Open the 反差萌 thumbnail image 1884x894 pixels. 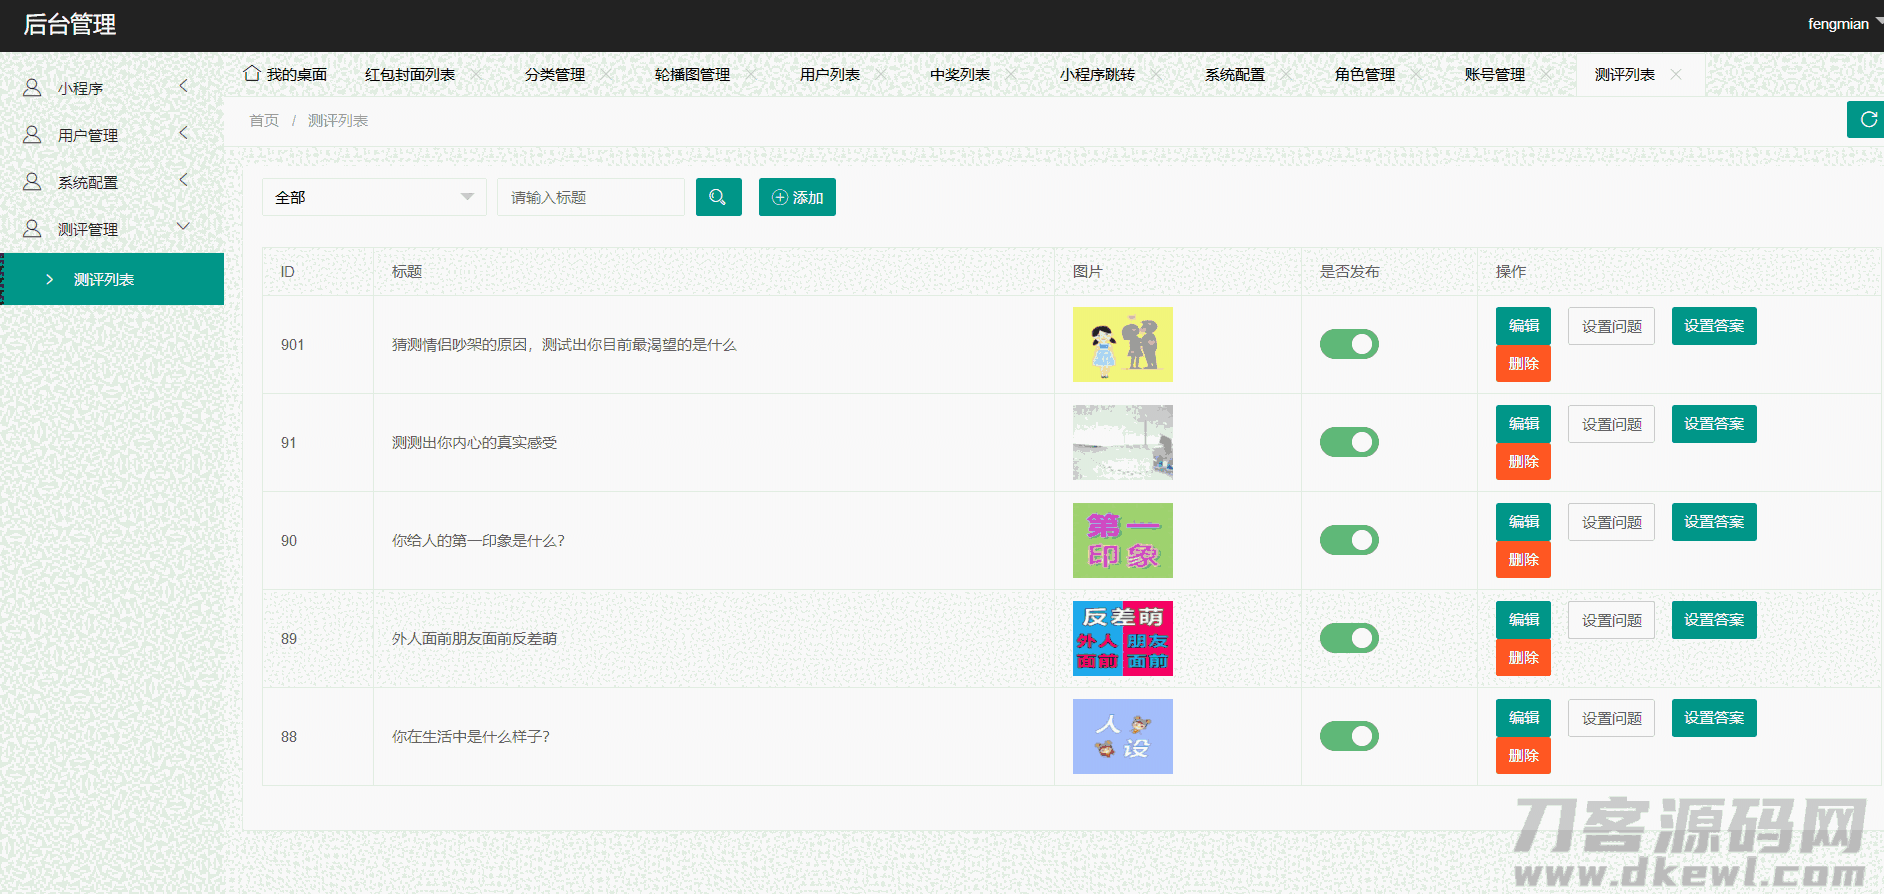(x=1122, y=638)
